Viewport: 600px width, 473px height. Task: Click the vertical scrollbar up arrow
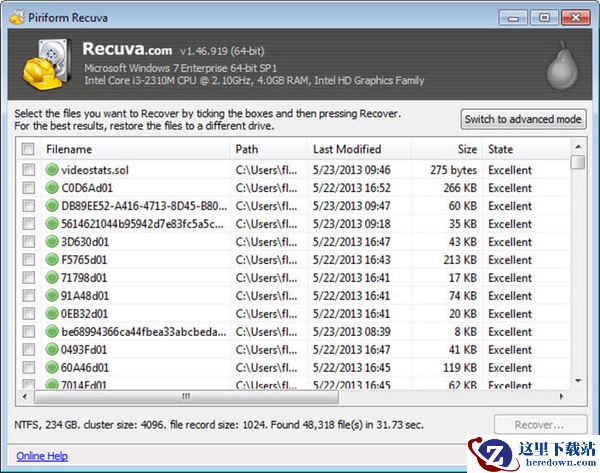tap(578, 147)
